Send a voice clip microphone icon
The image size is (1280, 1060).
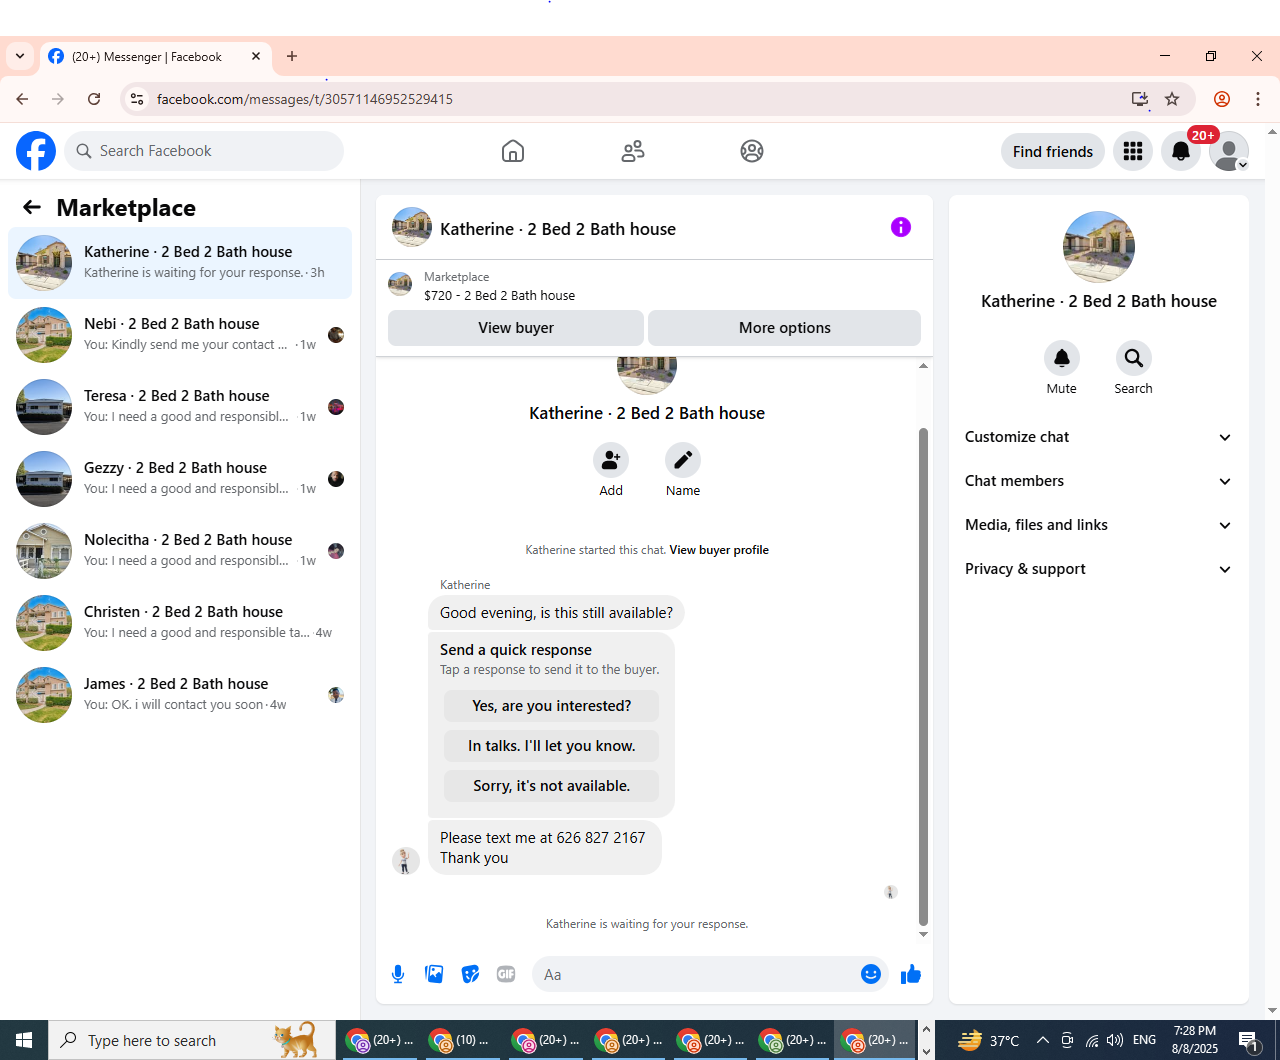click(398, 974)
